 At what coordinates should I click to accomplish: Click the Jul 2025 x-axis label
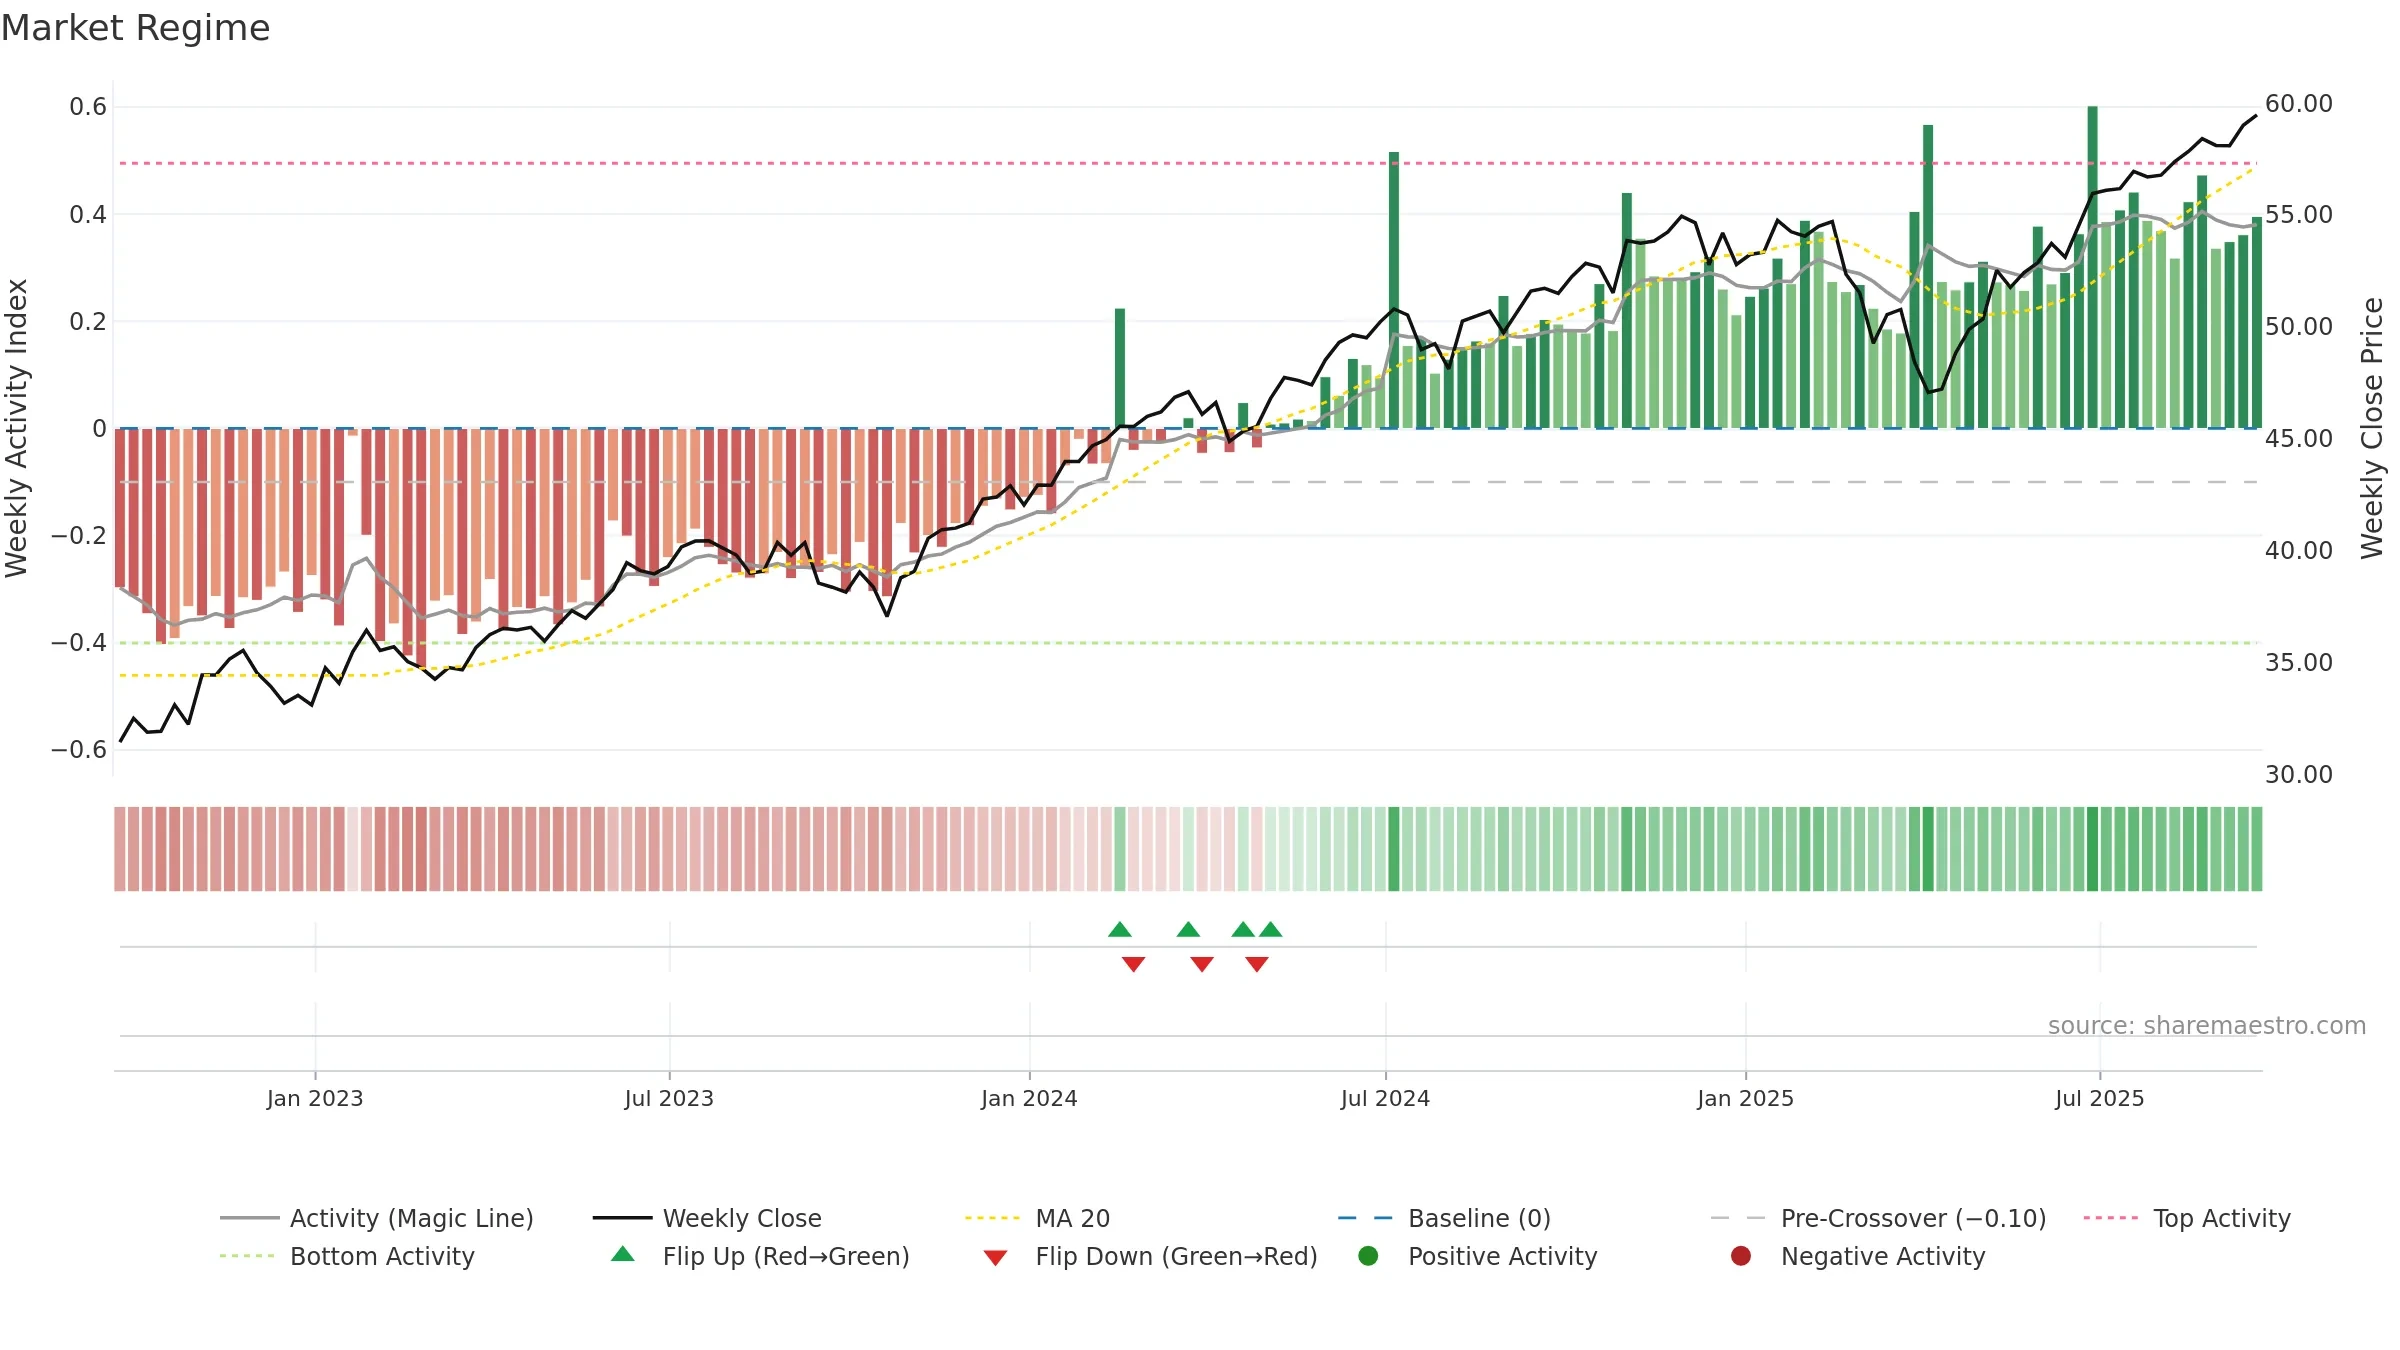click(2100, 1099)
